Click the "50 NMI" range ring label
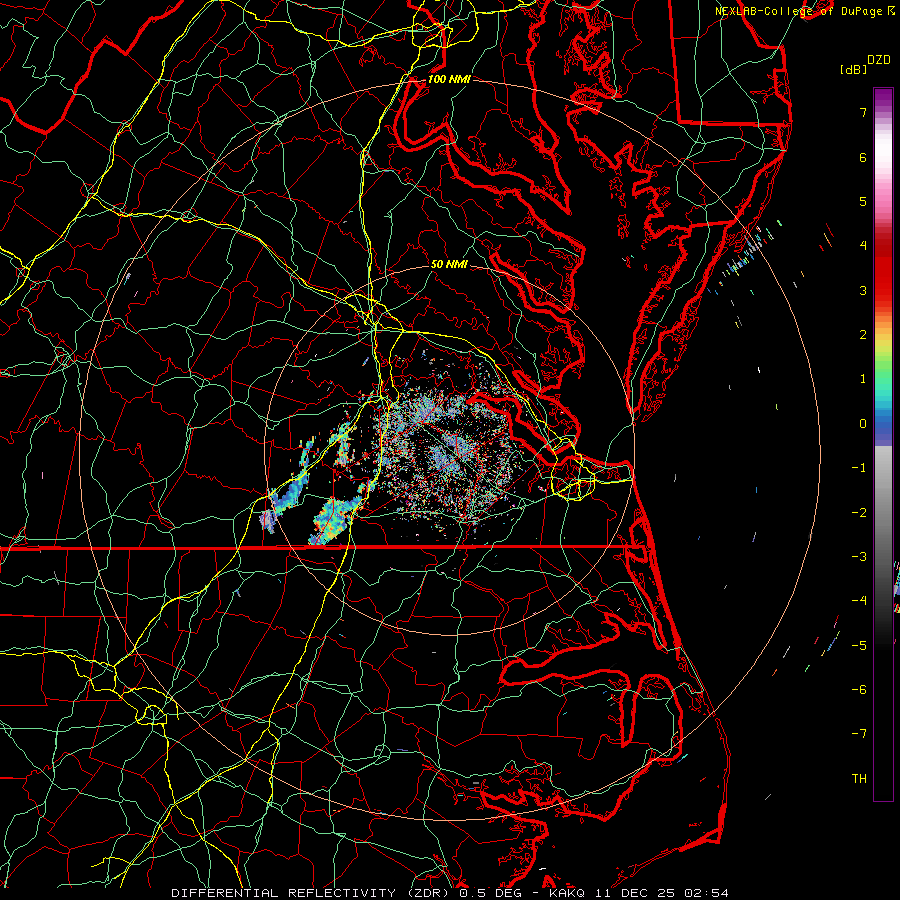900x900 pixels. [x=449, y=264]
